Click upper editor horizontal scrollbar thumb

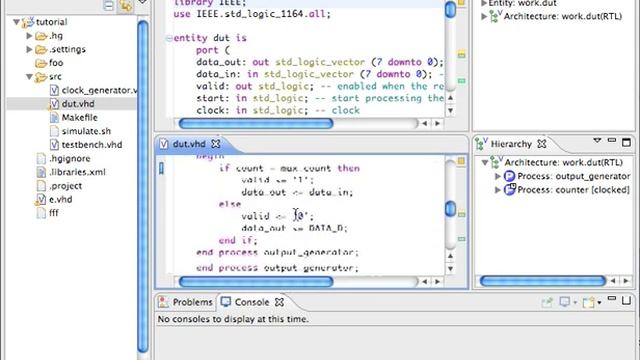(256, 123)
